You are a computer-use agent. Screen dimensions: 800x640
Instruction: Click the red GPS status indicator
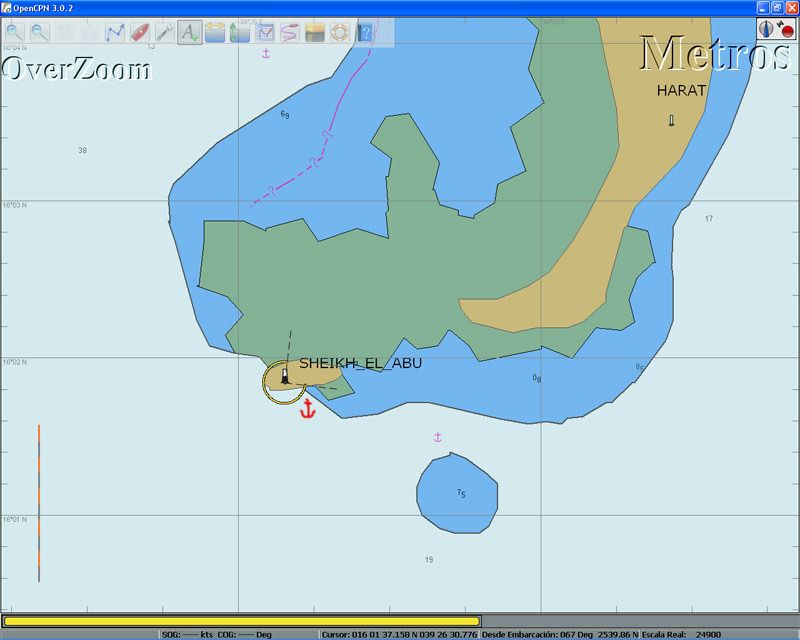click(x=785, y=30)
